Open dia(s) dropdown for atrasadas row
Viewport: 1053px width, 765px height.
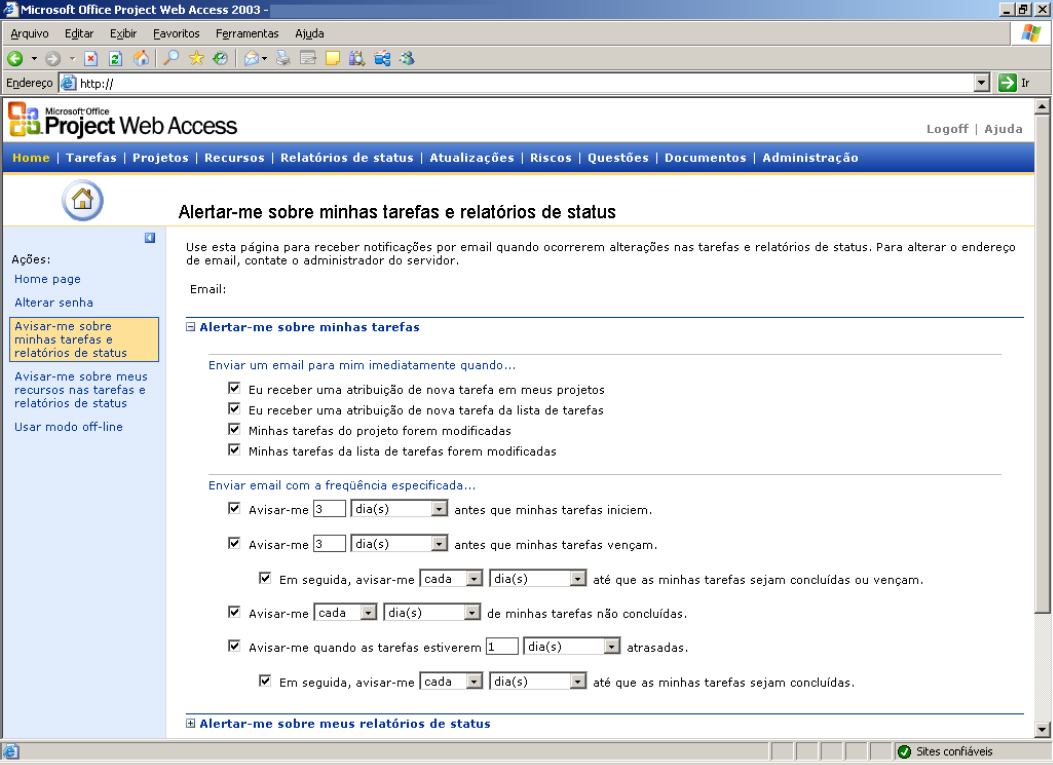coord(571,647)
